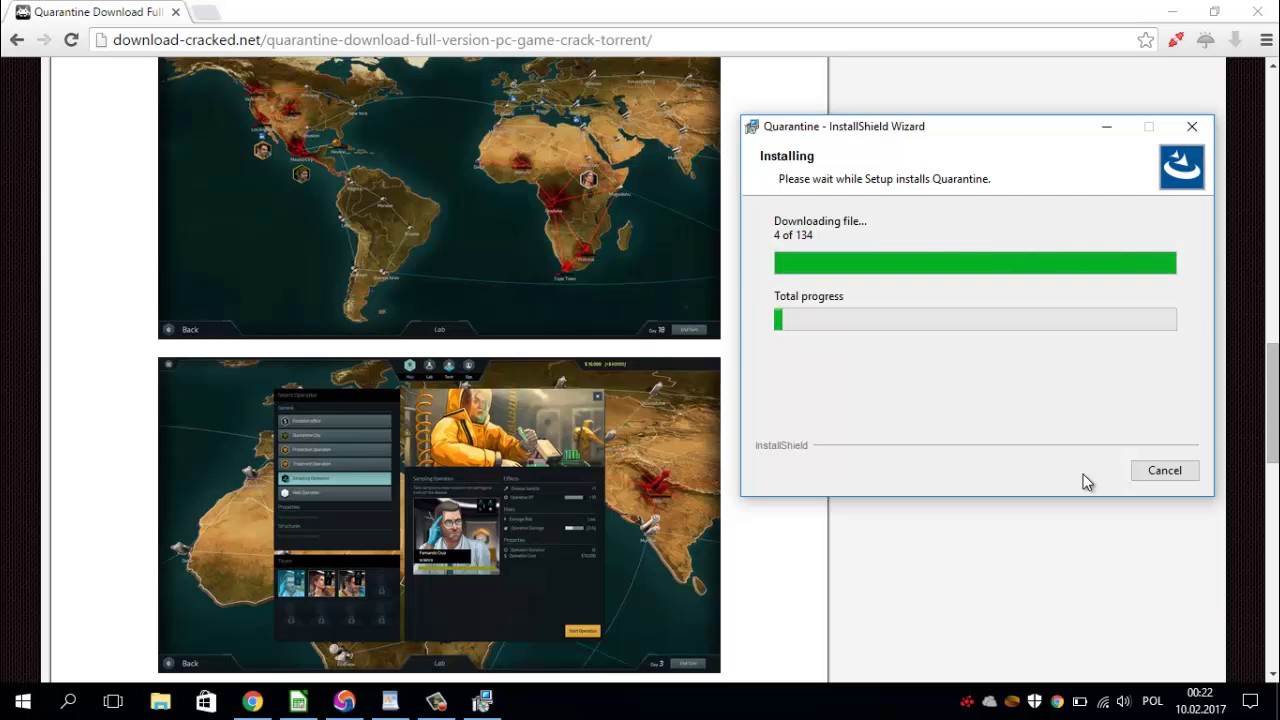Reload the current page
Image resolution: width=1280 pixels, height=720 pixels.
(x=71, y=40)
